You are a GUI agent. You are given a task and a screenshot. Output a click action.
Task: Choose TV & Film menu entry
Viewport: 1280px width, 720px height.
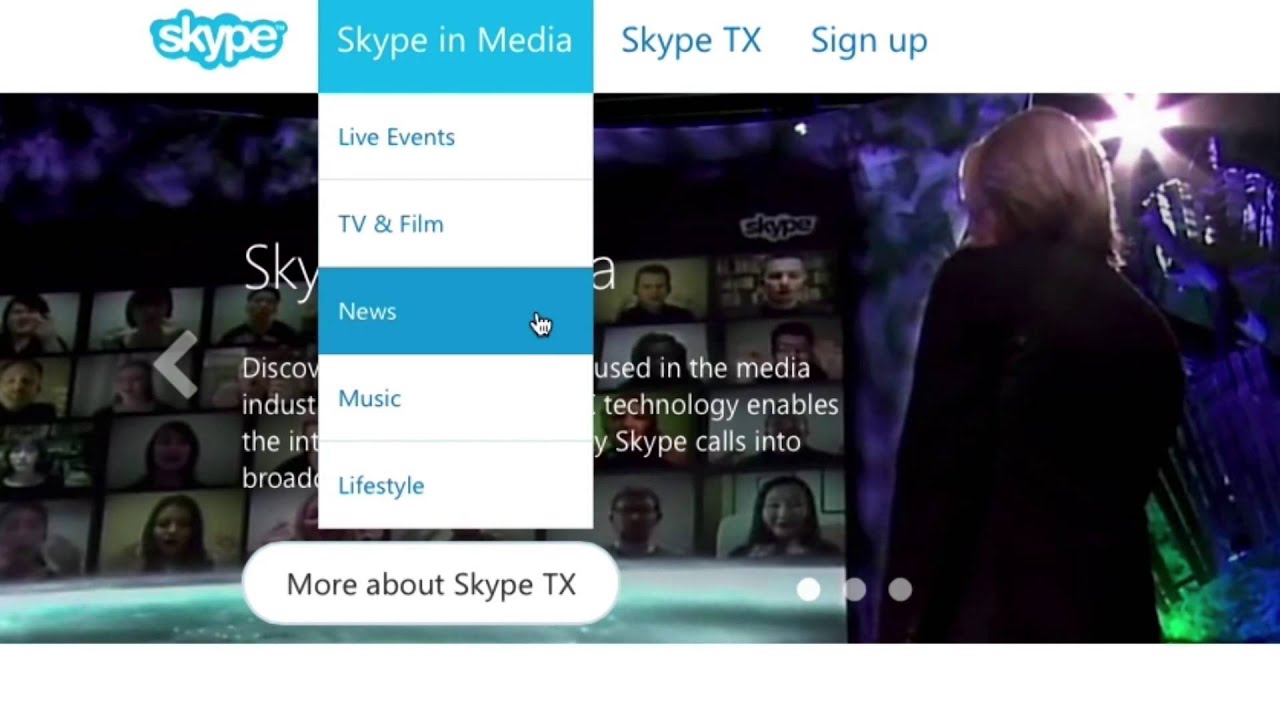coord(455,224)
